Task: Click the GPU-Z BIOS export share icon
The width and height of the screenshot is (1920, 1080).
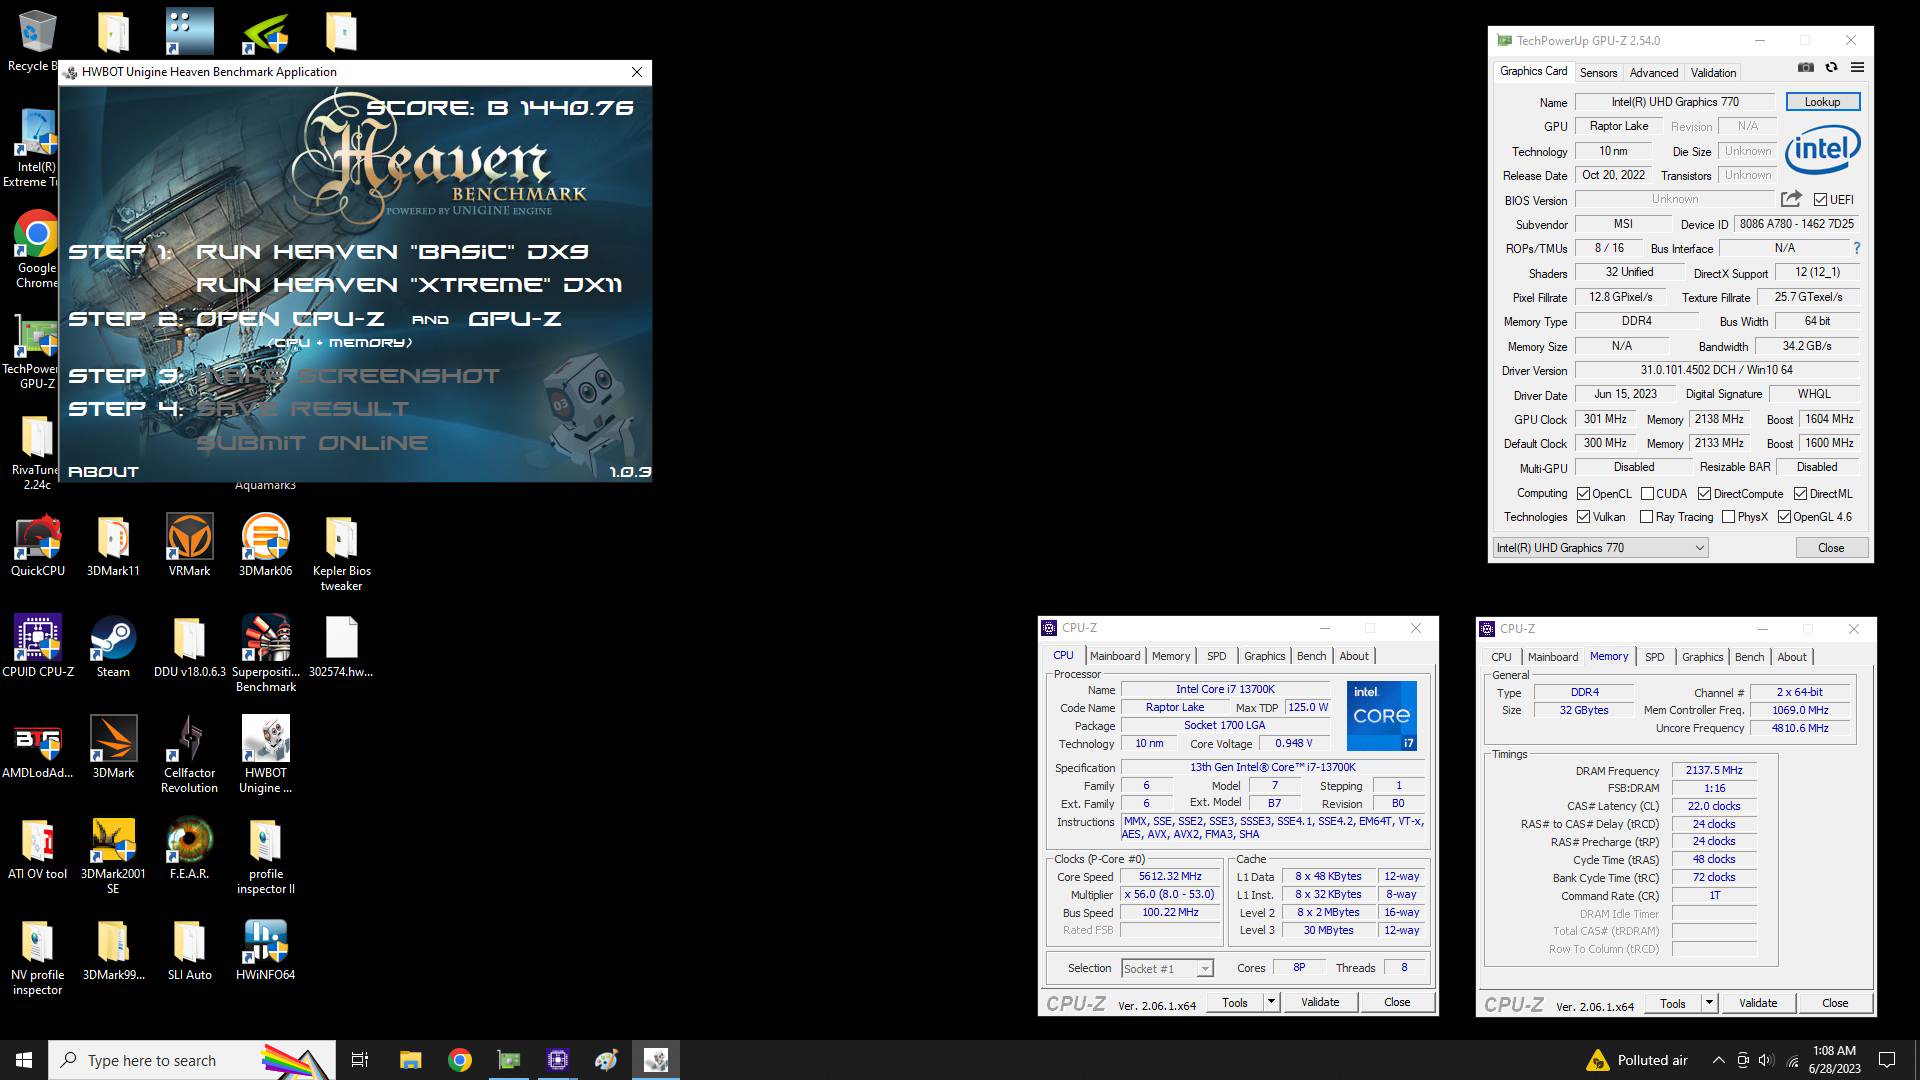Action: pos(1791,199)
